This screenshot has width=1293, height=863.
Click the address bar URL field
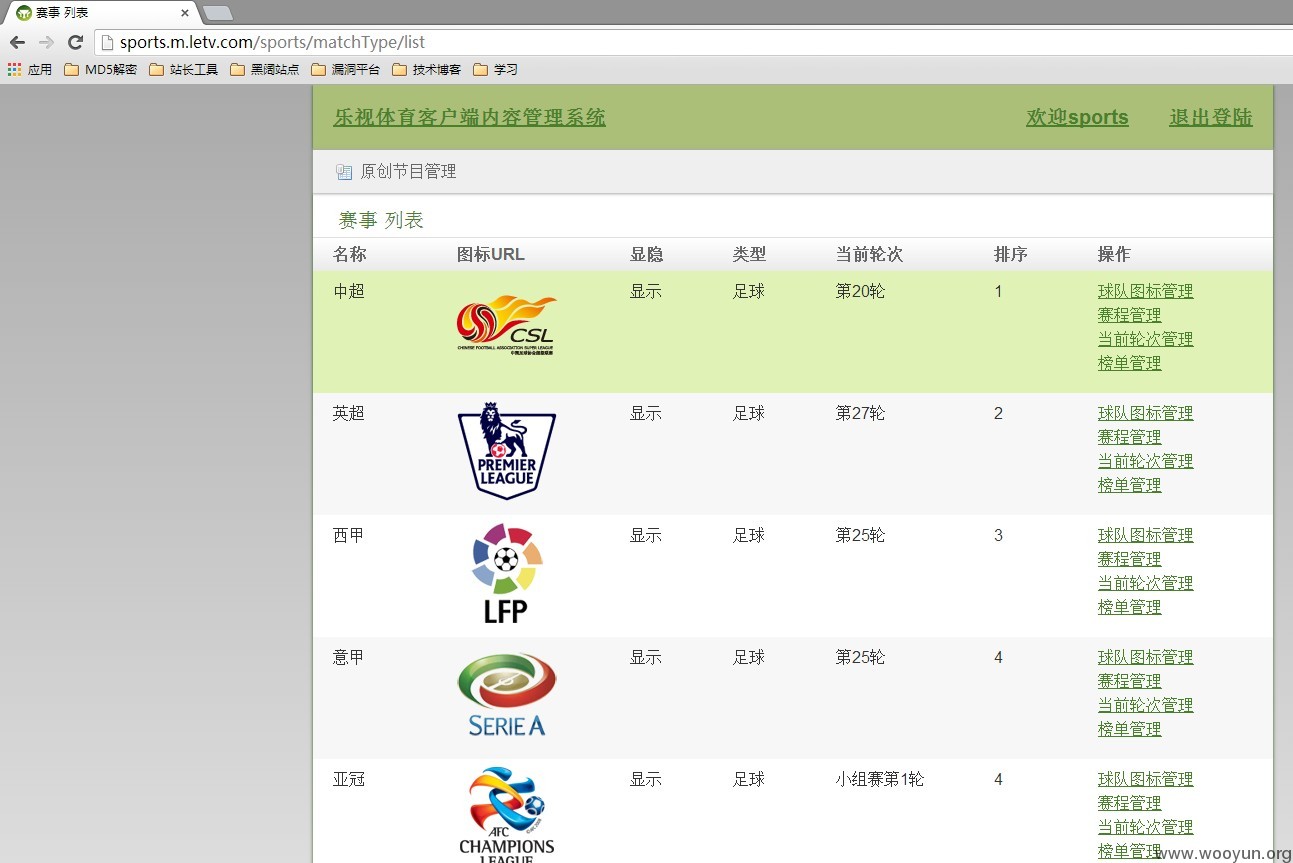point(695,42)
